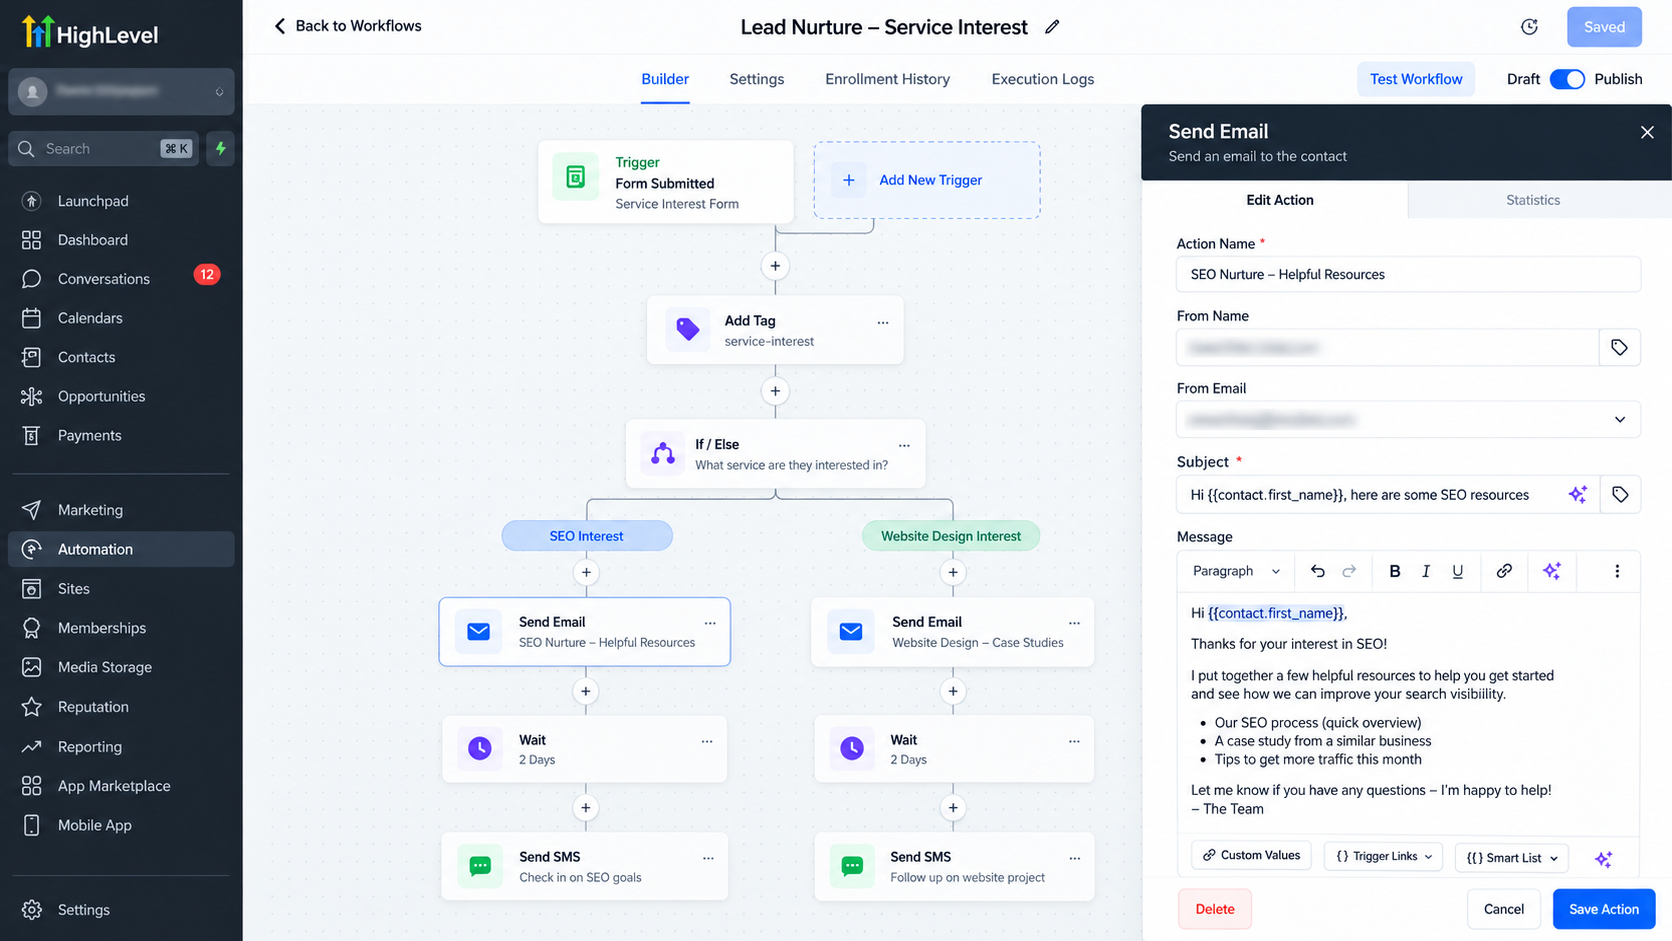Image resolution: width=1672 pixels, height=941 pixels.
Task: Click the tag icon beside From Name
Action: (1619, 347)
